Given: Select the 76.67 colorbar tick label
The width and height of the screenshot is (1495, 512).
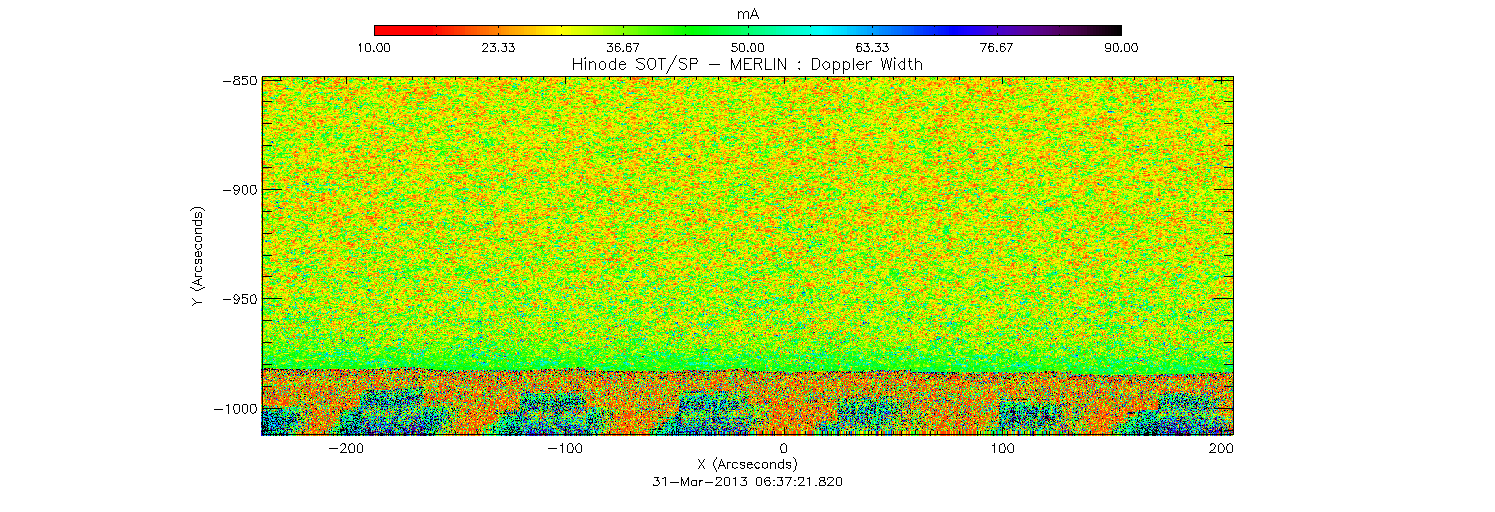Looking at the screenshot, I should (x=996, y=47).
